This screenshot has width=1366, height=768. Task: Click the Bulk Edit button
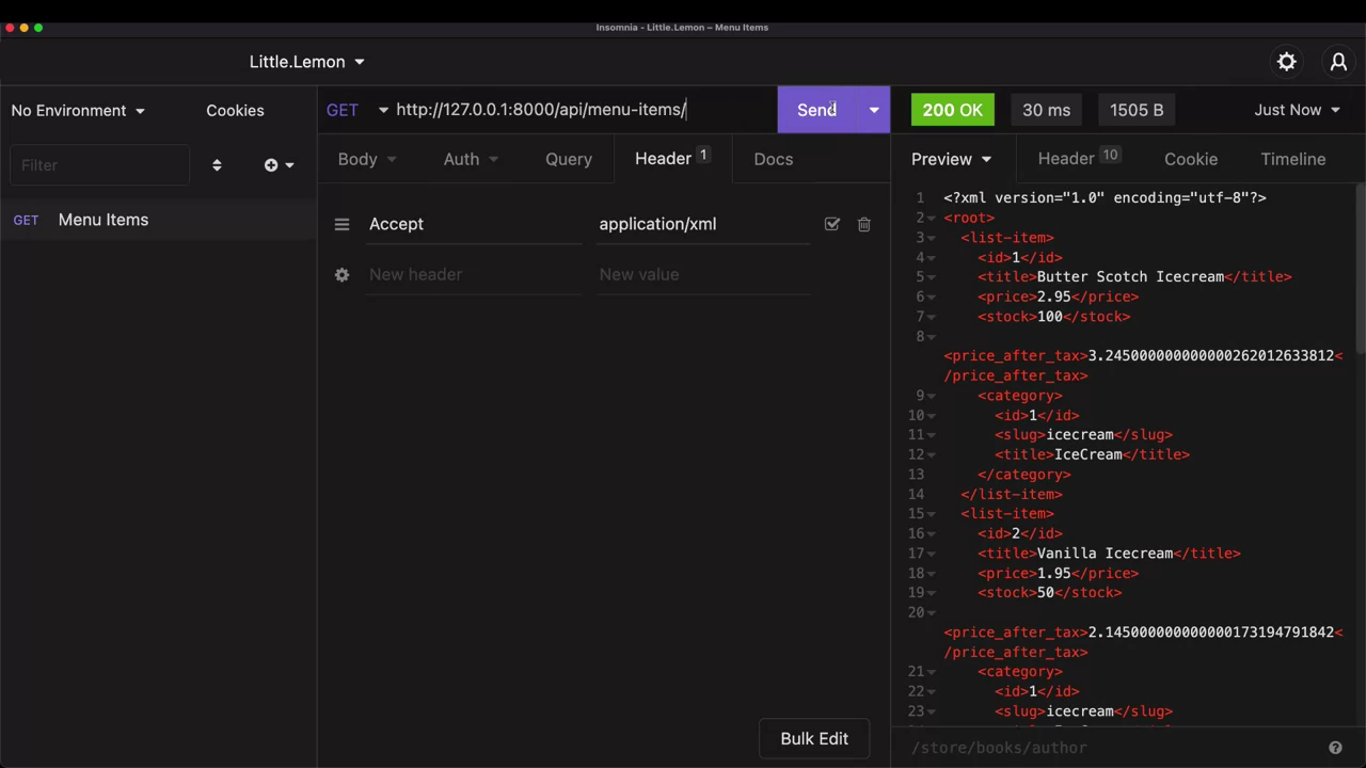[814, 739]
